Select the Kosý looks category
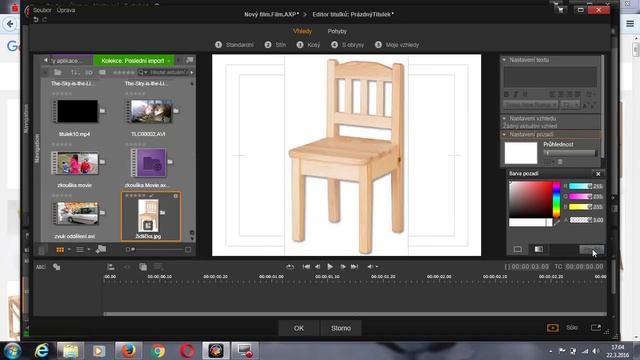Screen dimensions: 640x360 point(308,45)
